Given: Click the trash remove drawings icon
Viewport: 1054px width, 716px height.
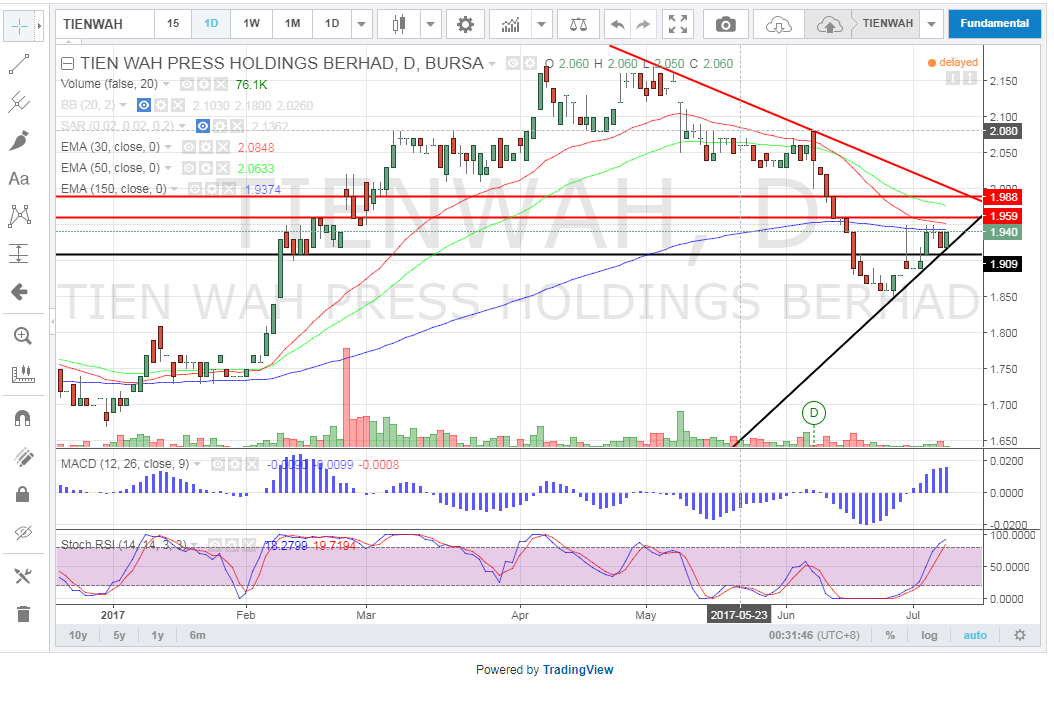Looking at the screenshot, I should coord(23,614).
